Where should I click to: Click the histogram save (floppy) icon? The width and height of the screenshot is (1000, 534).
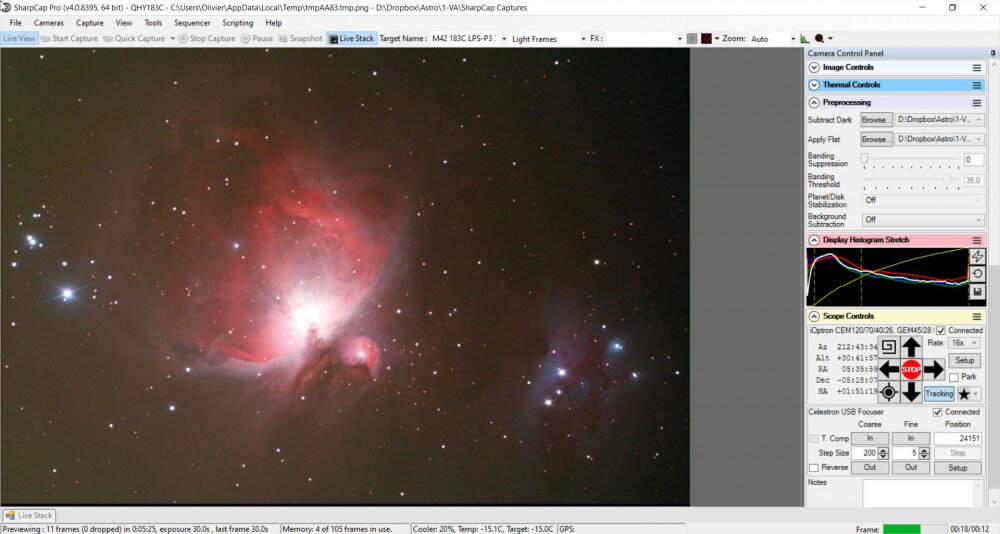[x=977, y=292]
